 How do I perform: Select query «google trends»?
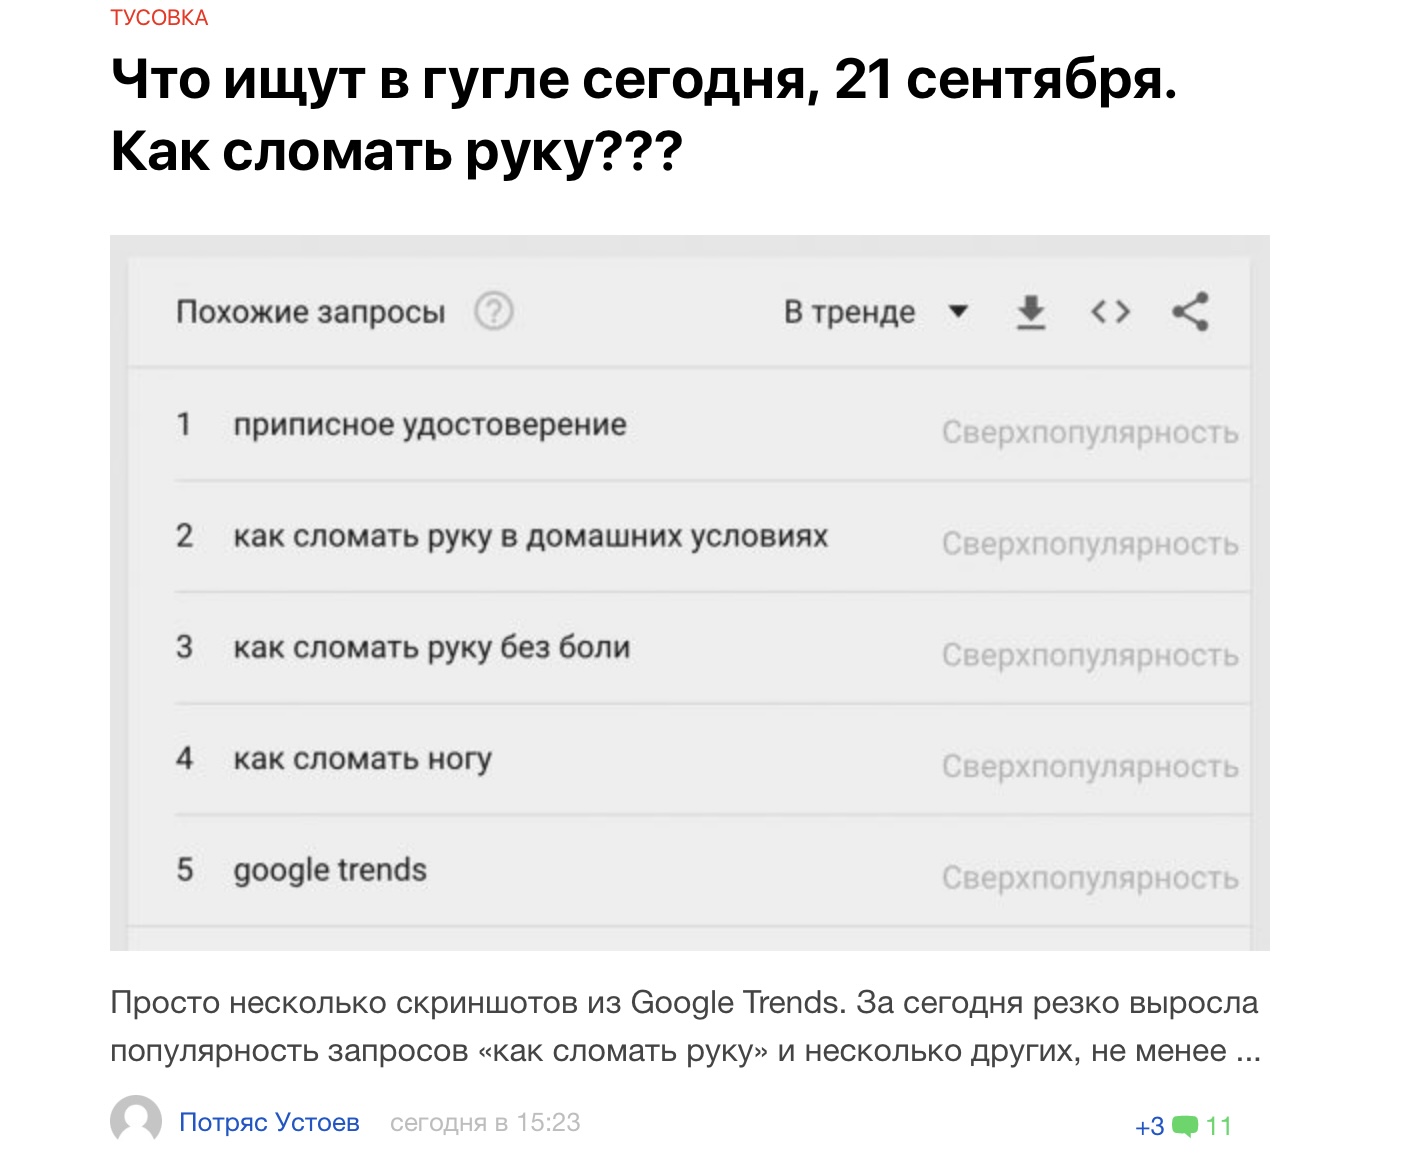(x=330, y=870)
